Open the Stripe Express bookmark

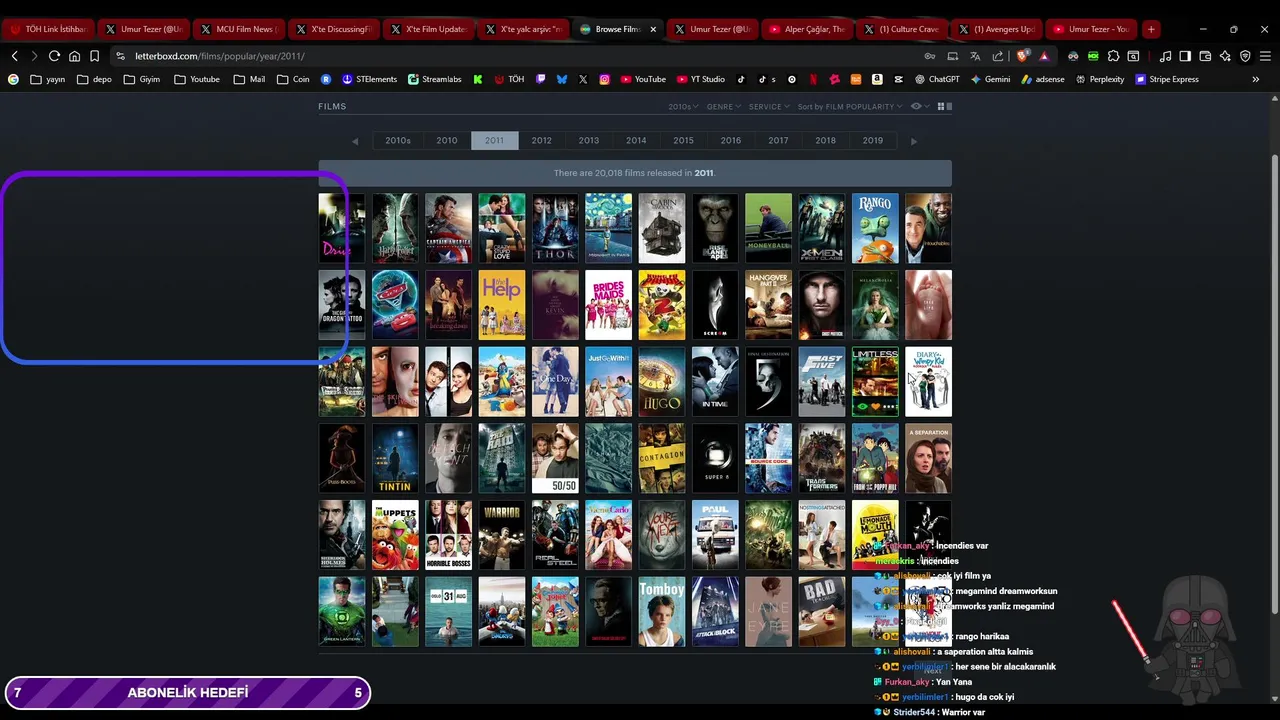[x=1167, y=79]
